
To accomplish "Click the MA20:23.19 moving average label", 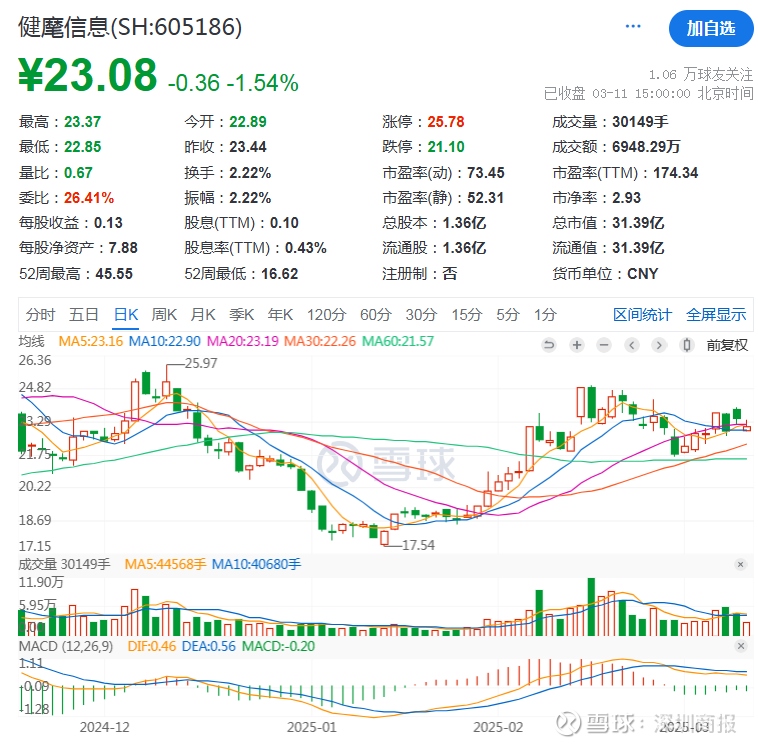I will [243, 341].
